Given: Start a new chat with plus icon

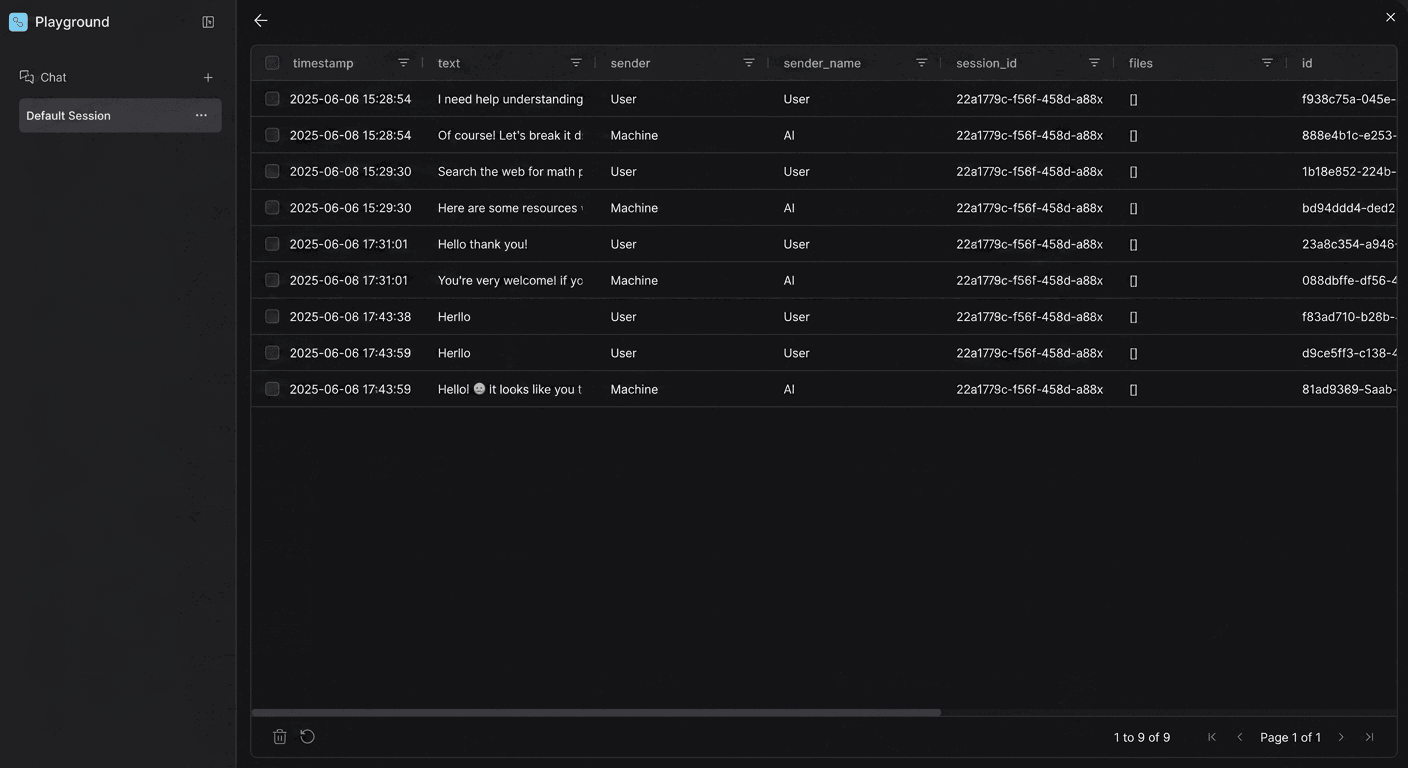Looking at the screenshot, I should 208,77.
